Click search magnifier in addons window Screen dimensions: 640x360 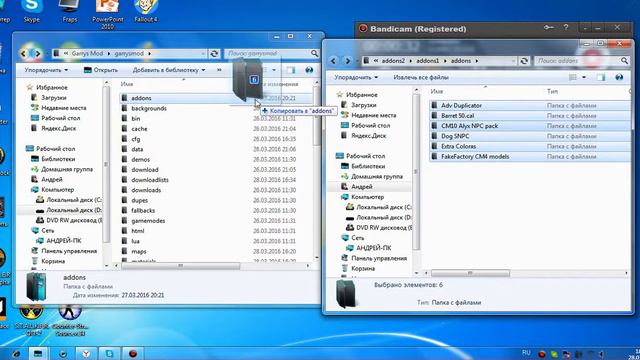624,61
